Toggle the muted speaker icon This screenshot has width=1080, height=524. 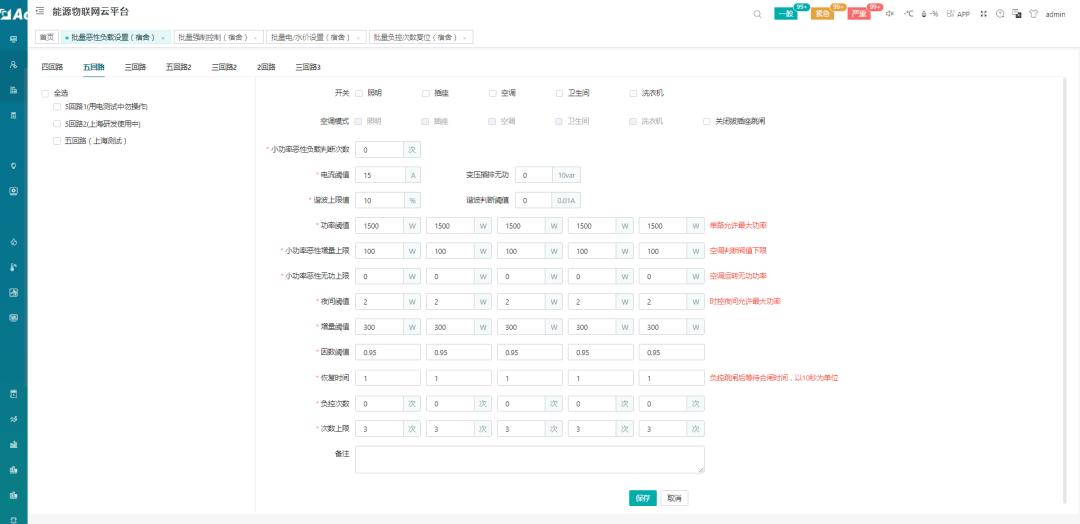pos(889,14)
